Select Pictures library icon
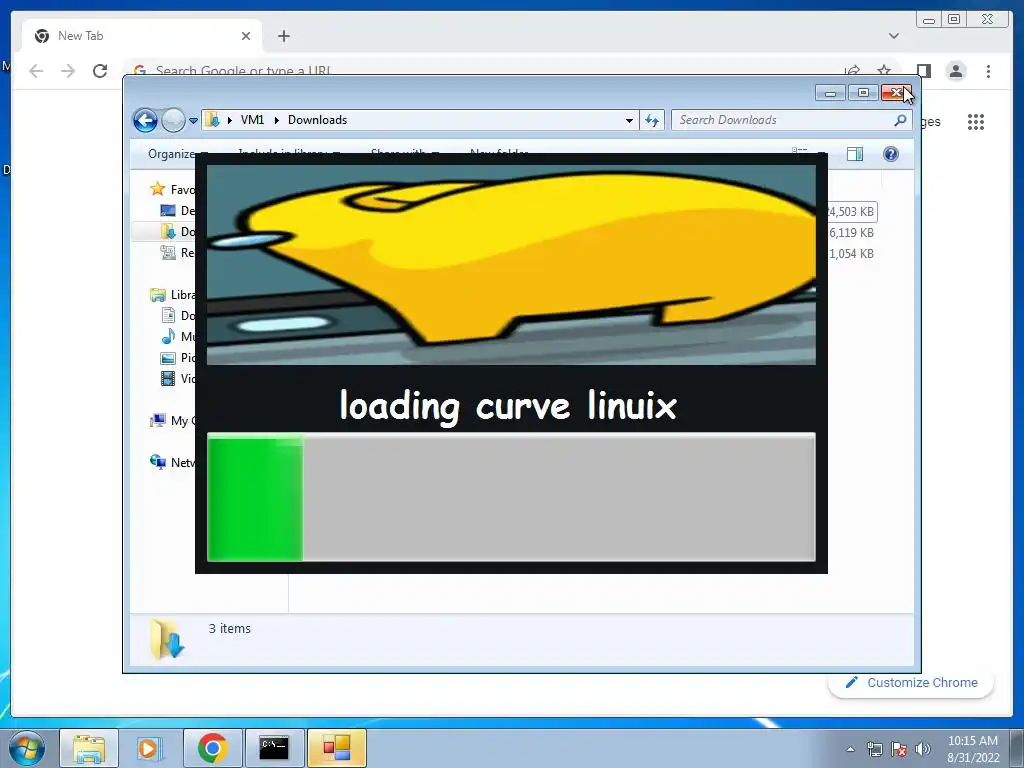Image resolution: width=1024 pixels, height=768 pixels. click(168, 358)
